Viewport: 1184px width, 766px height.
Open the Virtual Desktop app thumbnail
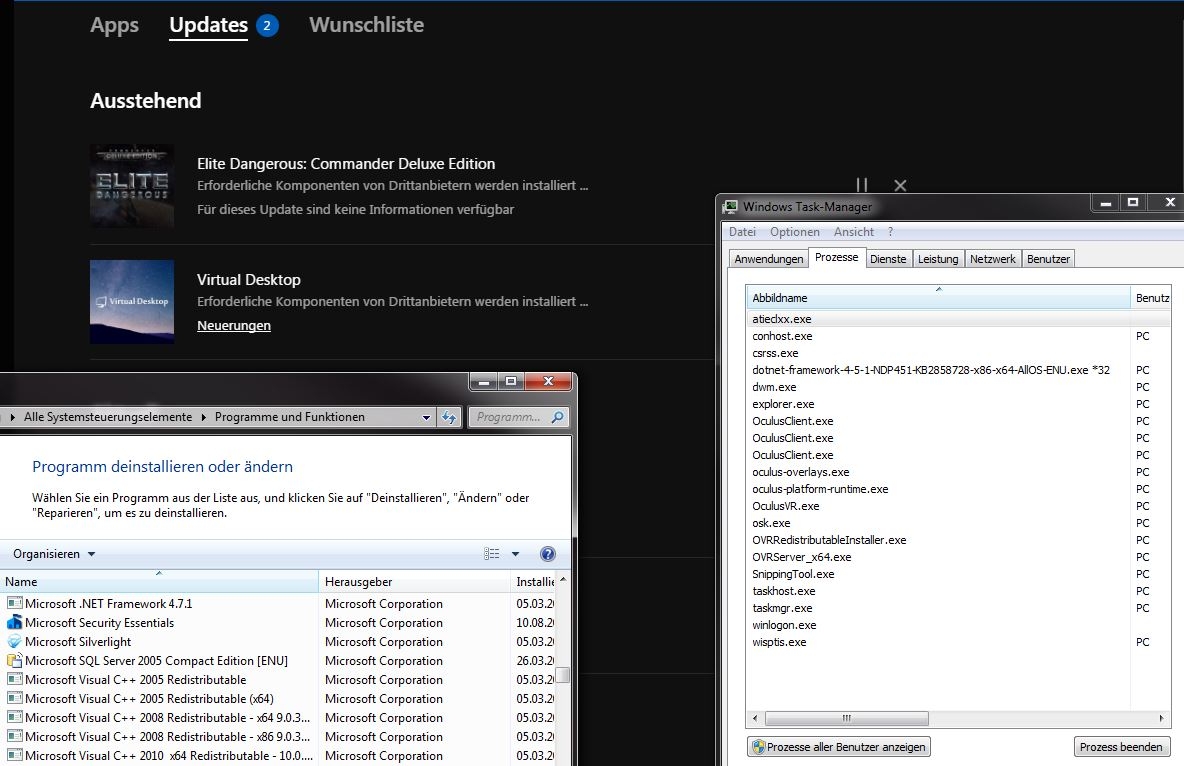(132, 301)
